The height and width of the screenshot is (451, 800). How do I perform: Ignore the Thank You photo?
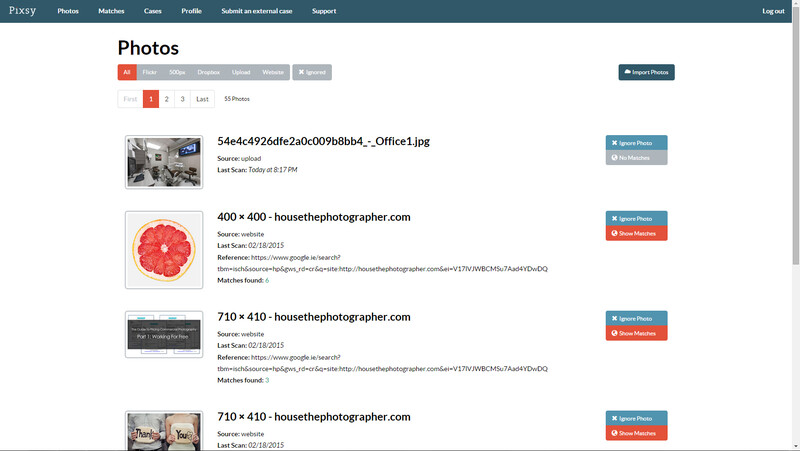pyautogui.click(x=636, y=418)
